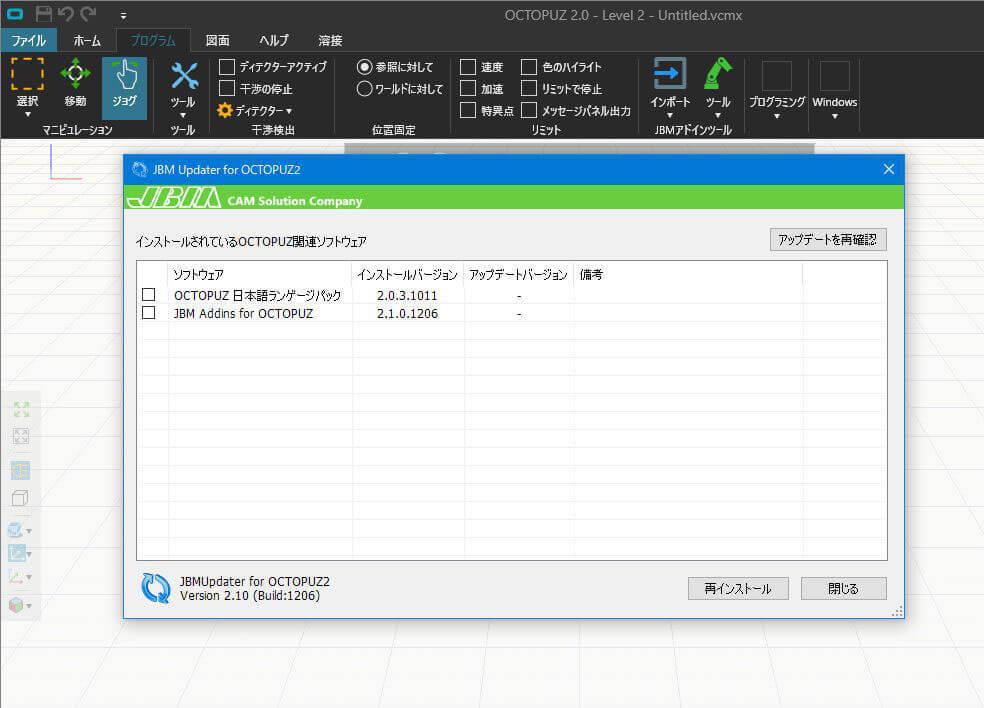Click the 備考 column header
Screen dimensions: 984x708
click(688, 274)
